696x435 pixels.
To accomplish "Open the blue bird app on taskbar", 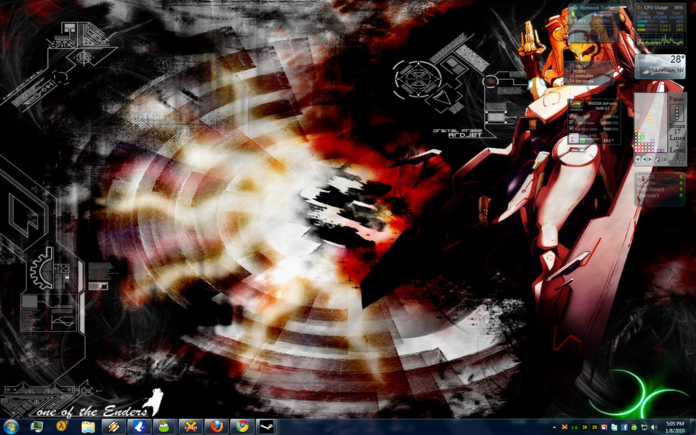I will tap(139, 427).
